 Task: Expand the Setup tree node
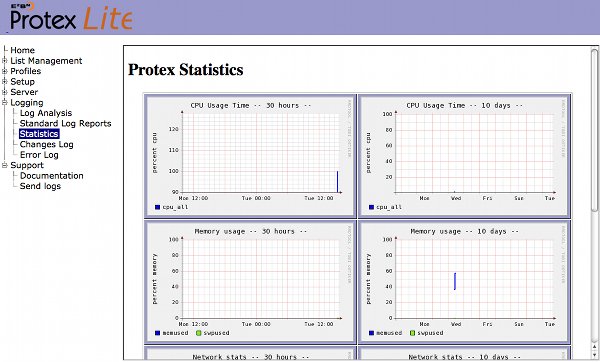pos(5,82)
